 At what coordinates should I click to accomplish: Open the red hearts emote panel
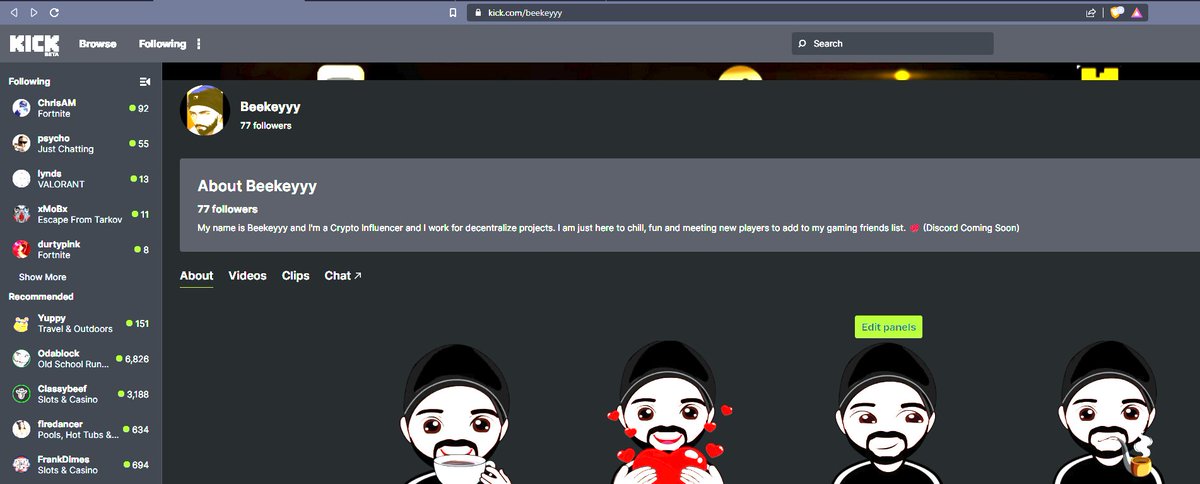670,412
